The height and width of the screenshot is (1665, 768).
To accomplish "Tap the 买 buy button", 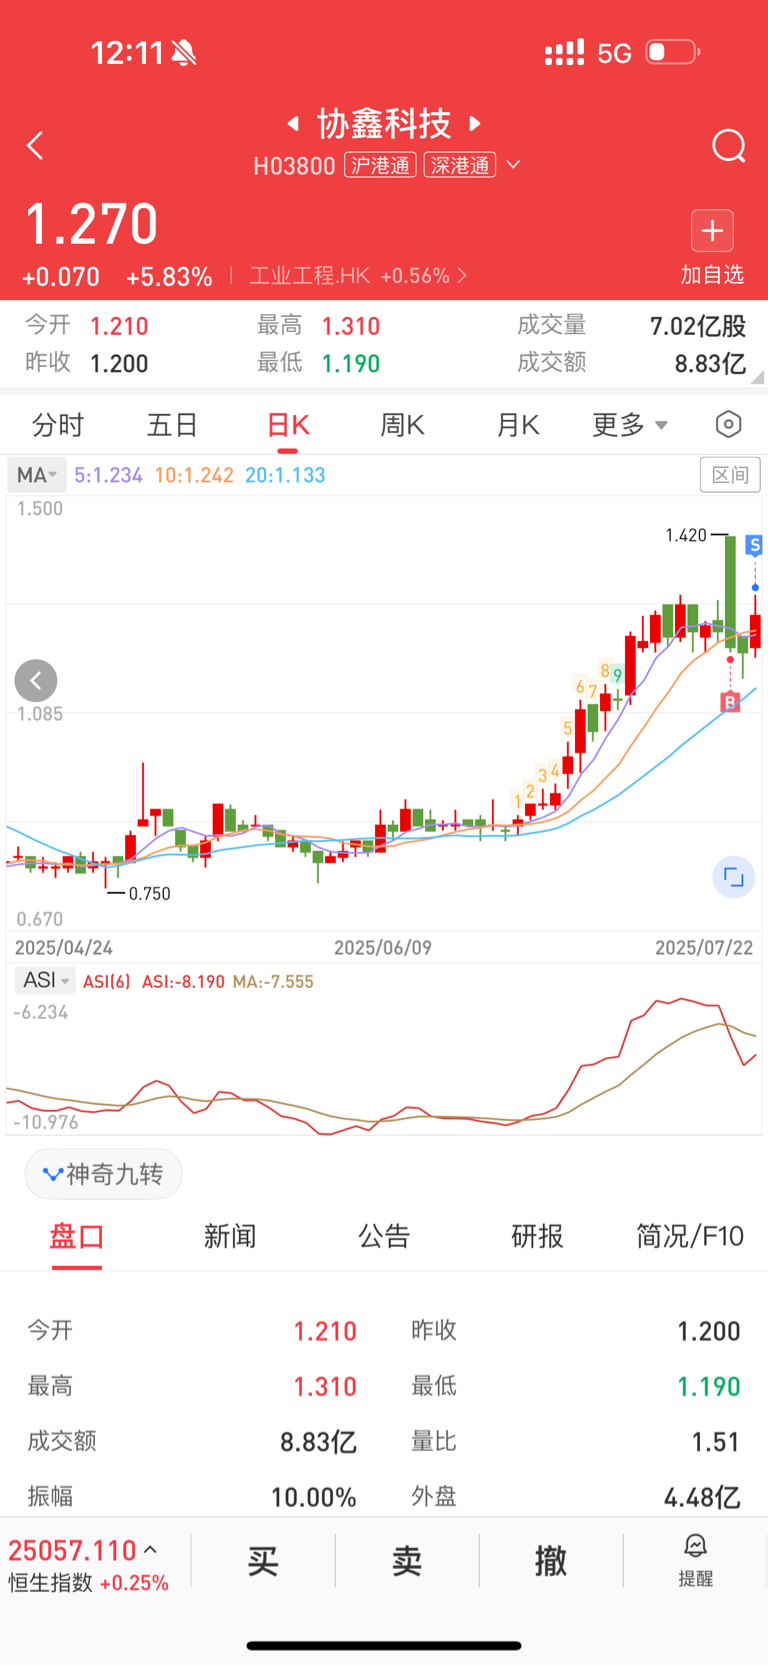I will point(263,1561).
